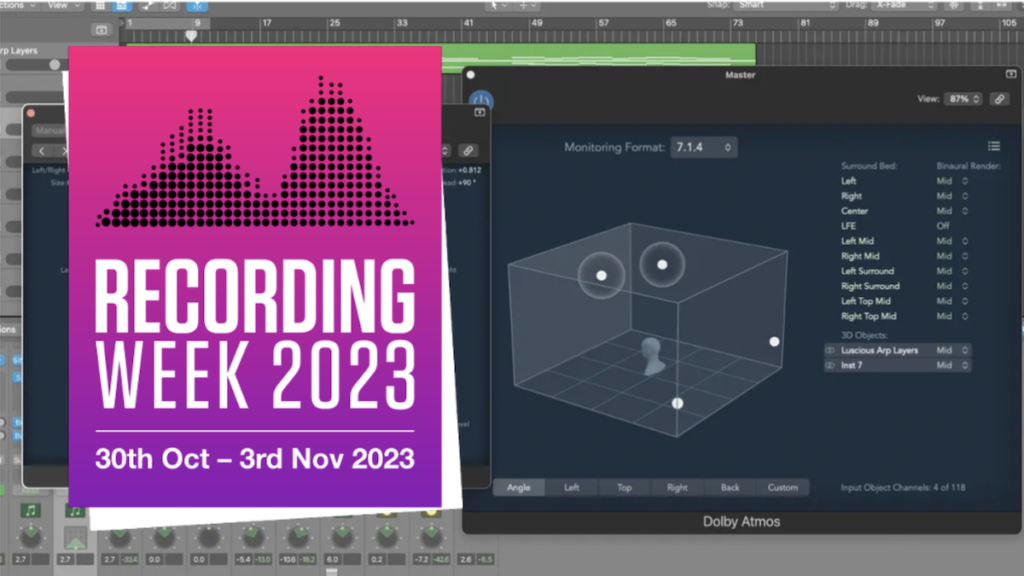Click the waveform zoom icon next to Drag
This screenshot has width=1024, height=576.
click(954, 5)
